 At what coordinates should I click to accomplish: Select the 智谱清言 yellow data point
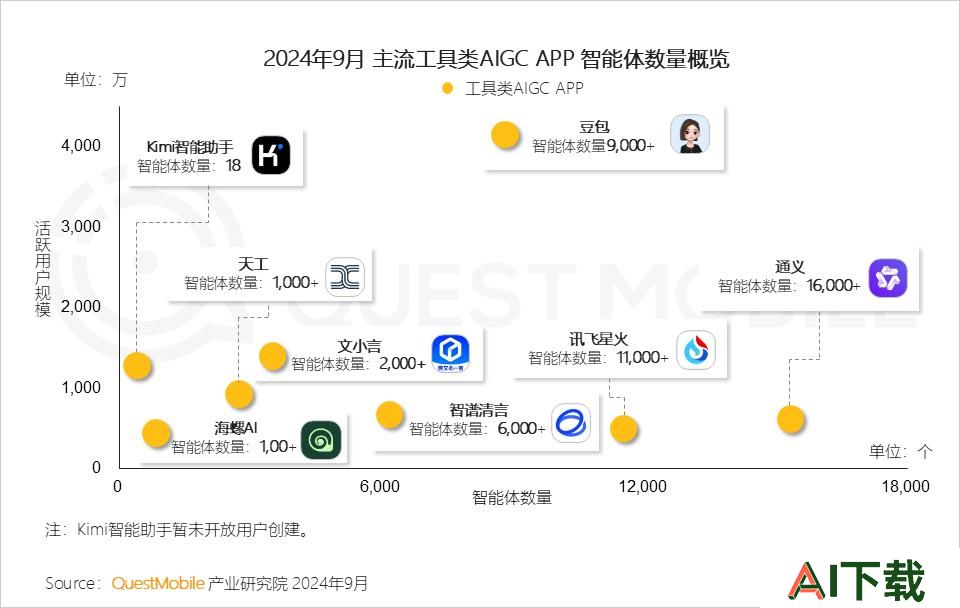[x=390, y=415]
